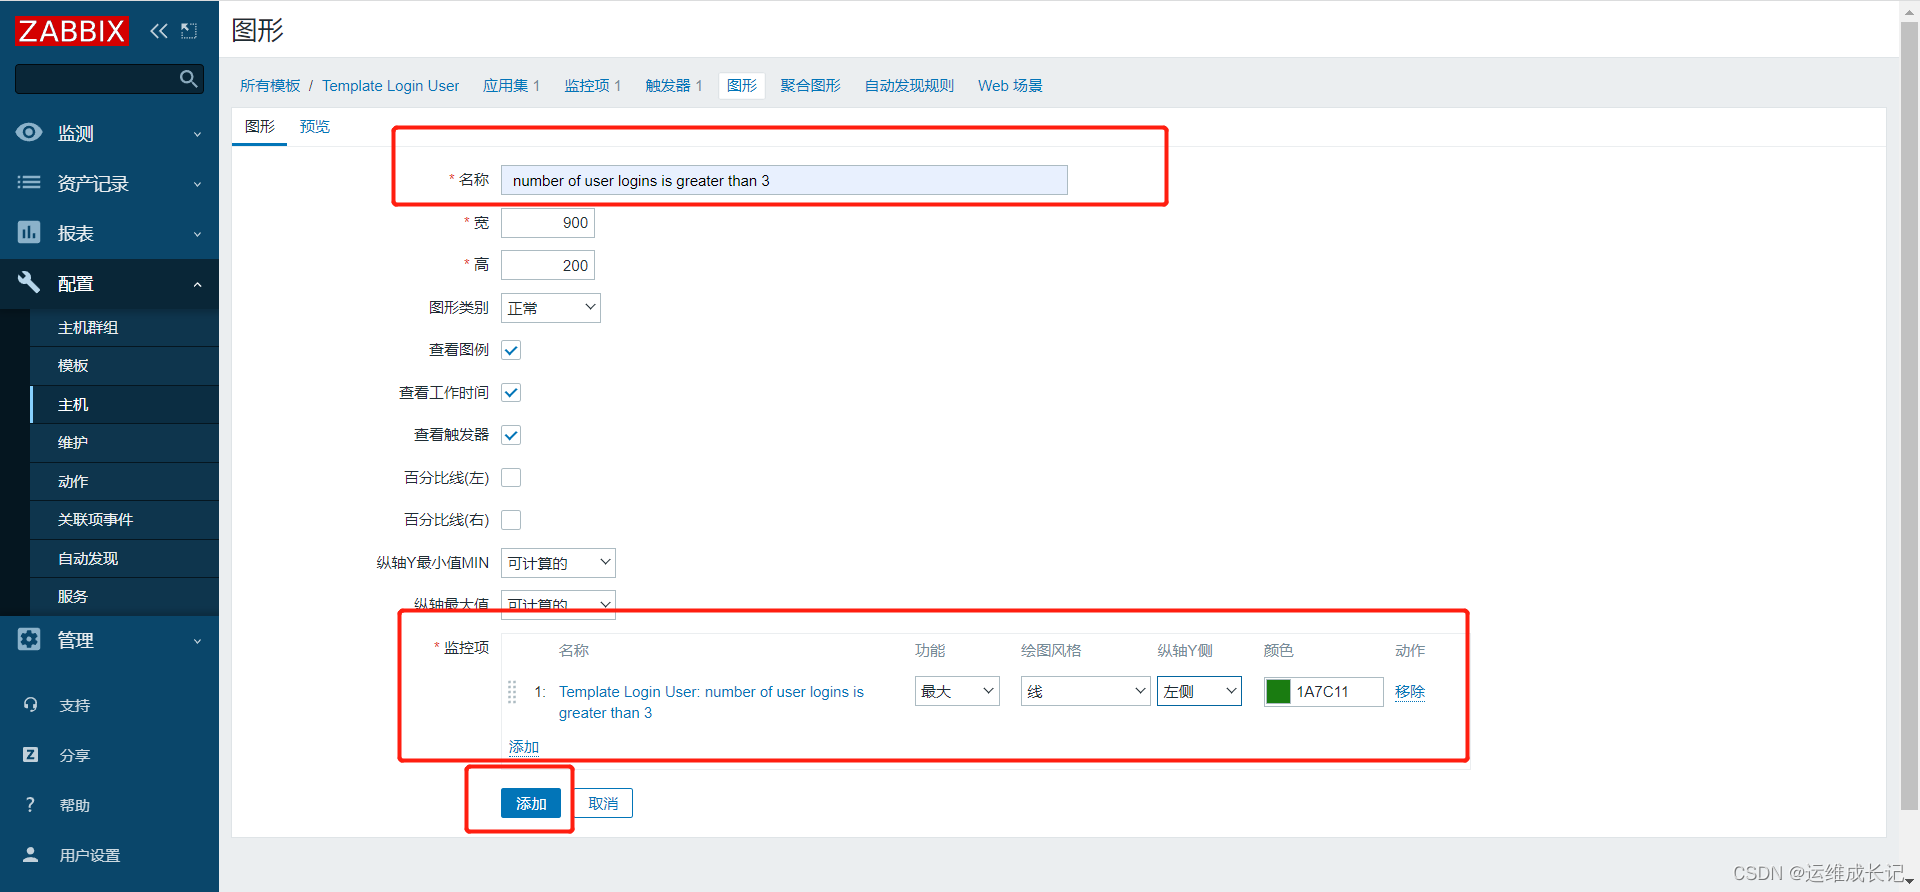Screen dimensions: 1920x892
Task: Enable the 百分比线(左) checkbox
Action: click(x=511, y=477)
